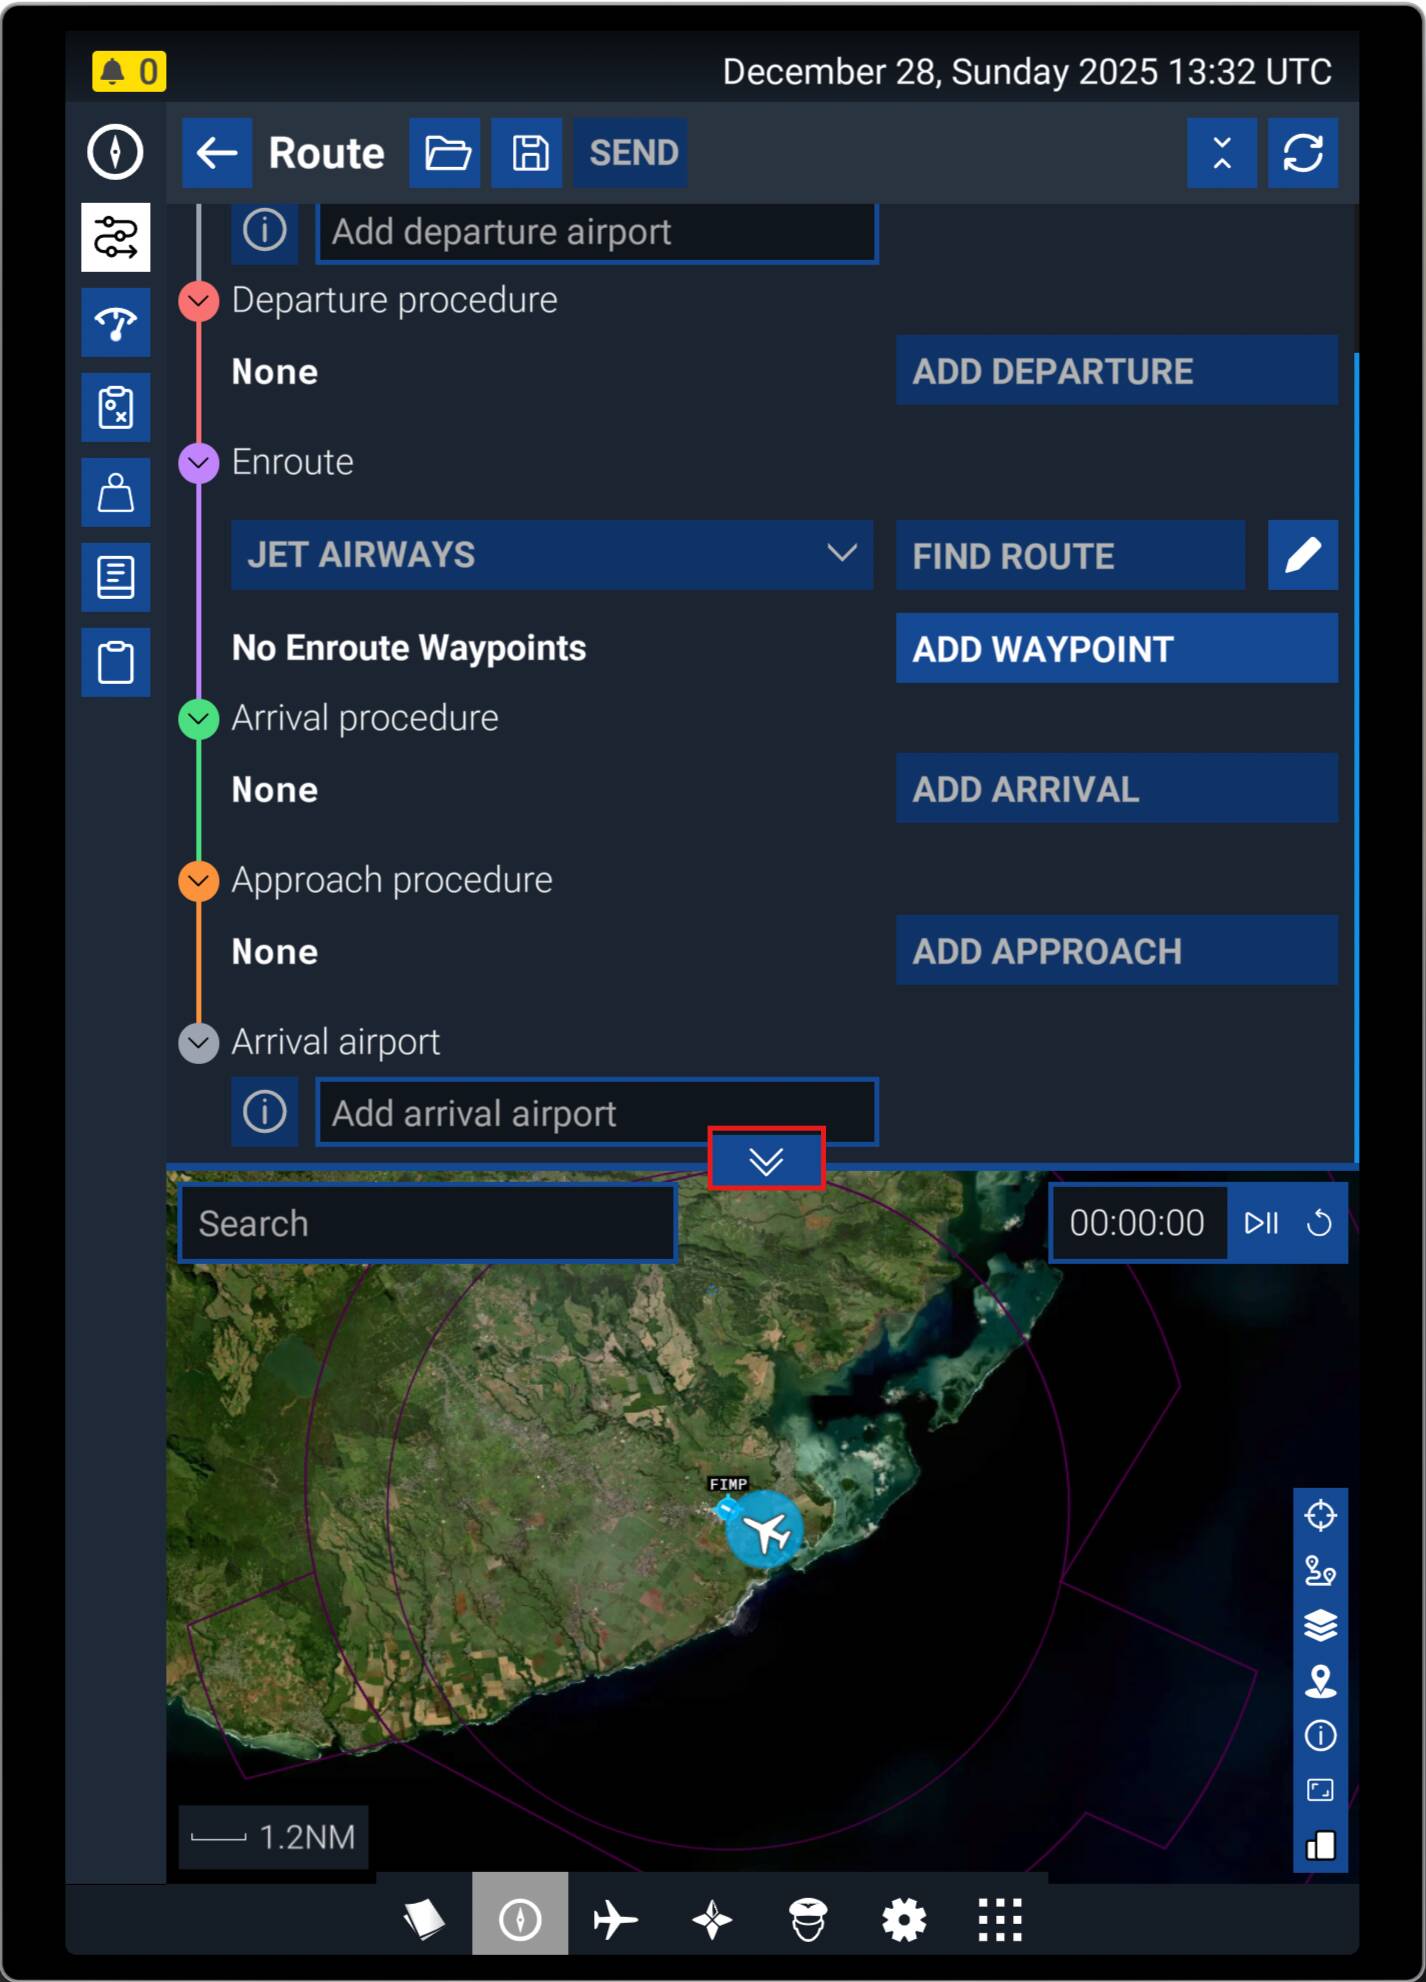The width and height of the screenshot is (1426, 1982).
Task: Toggle the timer play/pause control
Action: pos(1261,1223)
